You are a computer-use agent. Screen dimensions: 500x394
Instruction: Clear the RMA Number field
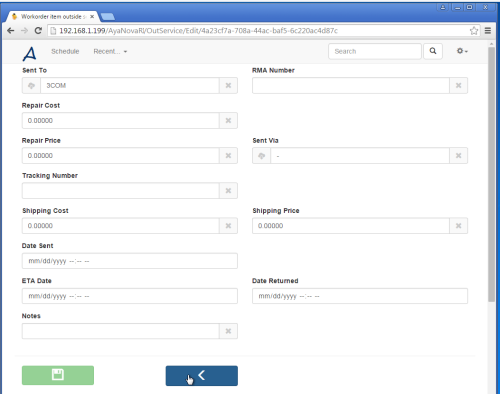459,86
